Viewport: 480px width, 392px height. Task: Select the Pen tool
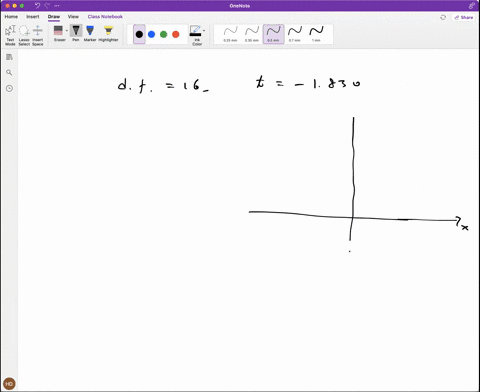coord(76,33)
